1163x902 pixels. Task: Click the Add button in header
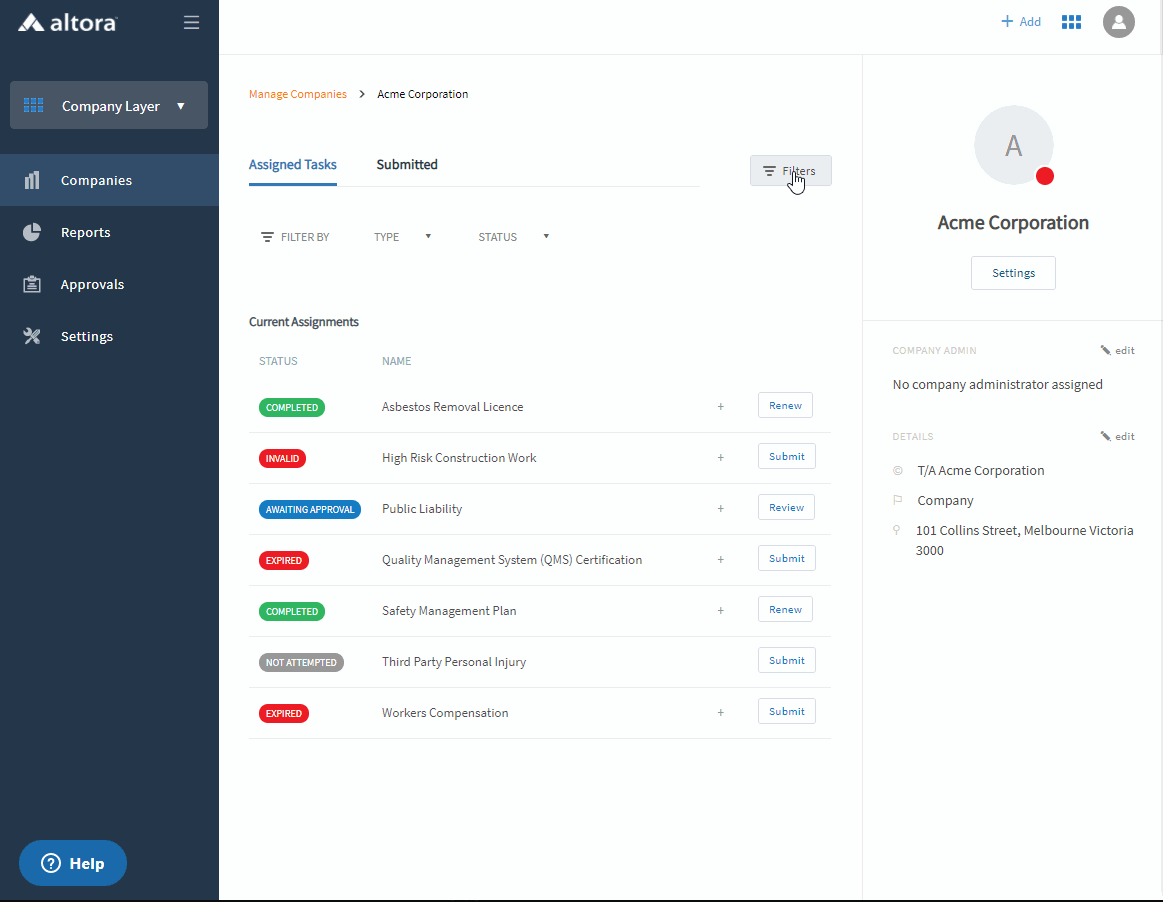click(x=1021, y=22)
